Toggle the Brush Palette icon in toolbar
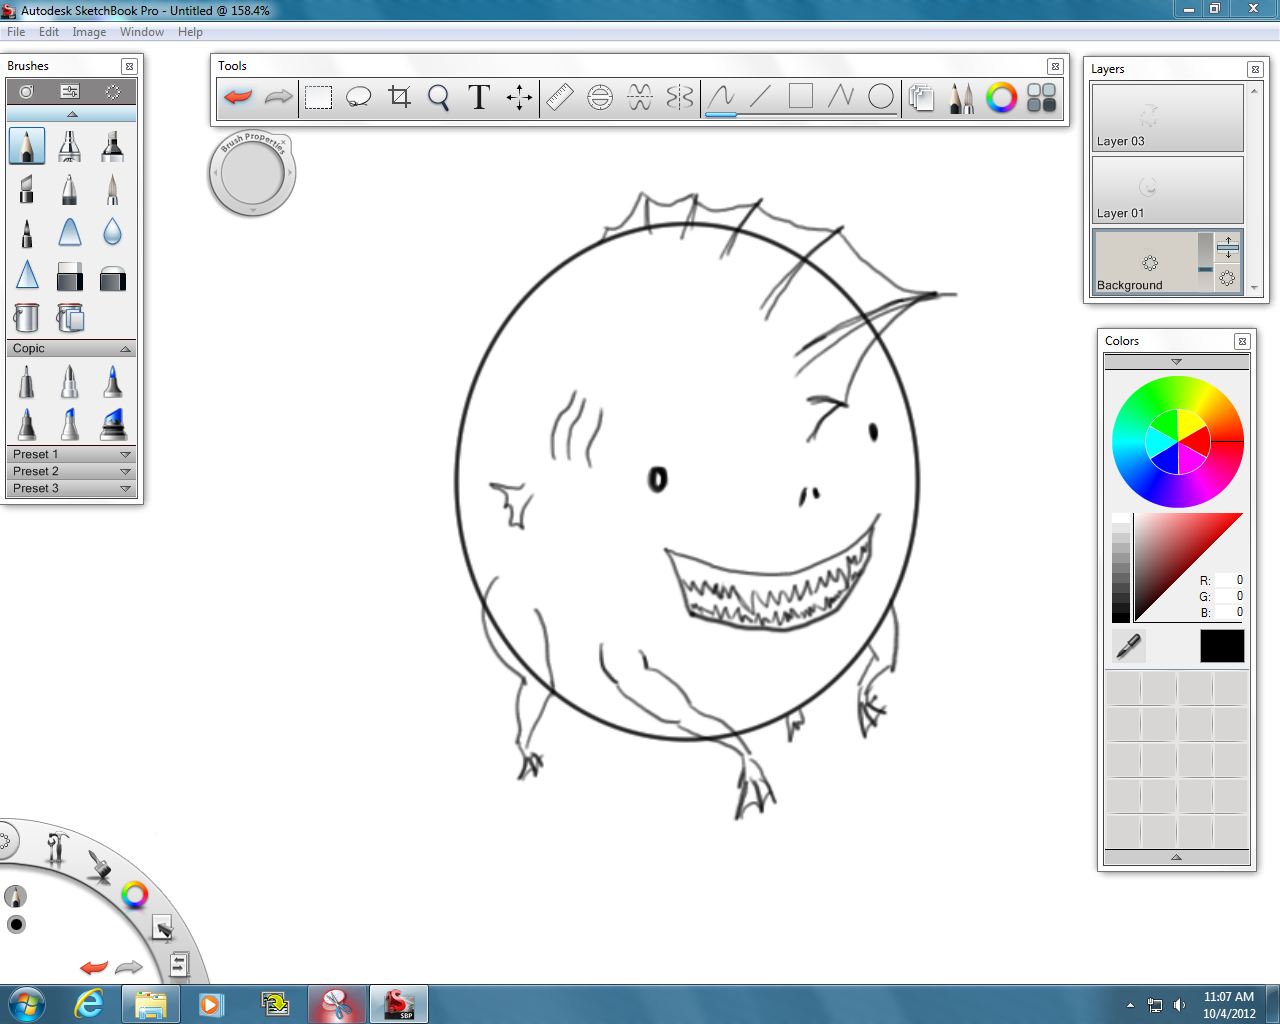The width and height of the screenshot is (1280, 1024). click(x=961, y=97)
